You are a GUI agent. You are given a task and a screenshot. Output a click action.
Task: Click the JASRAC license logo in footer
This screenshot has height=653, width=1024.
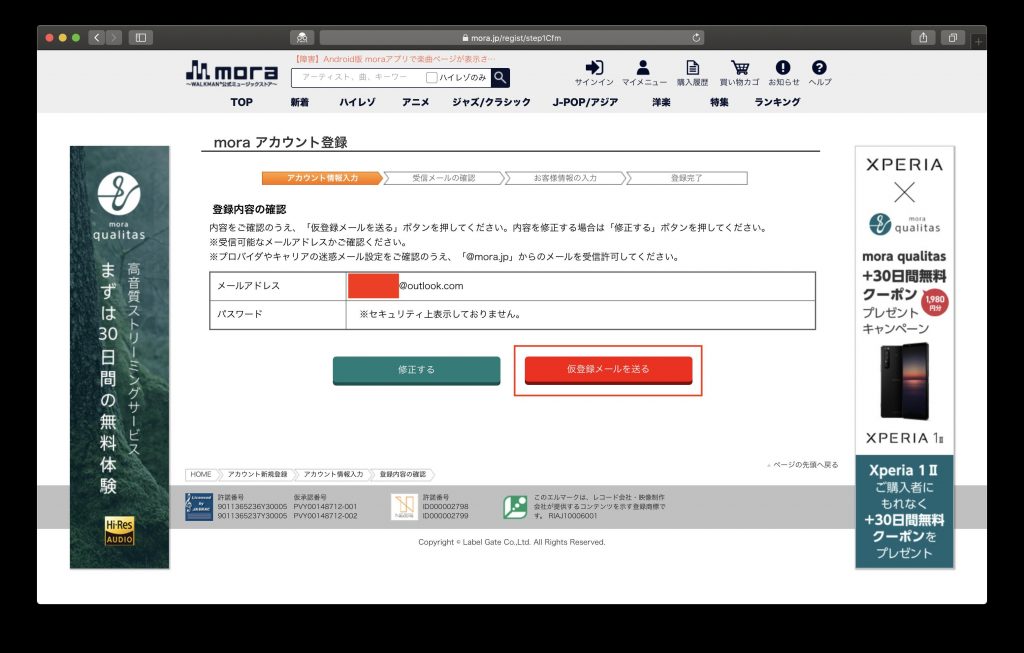tap(199, 507)
